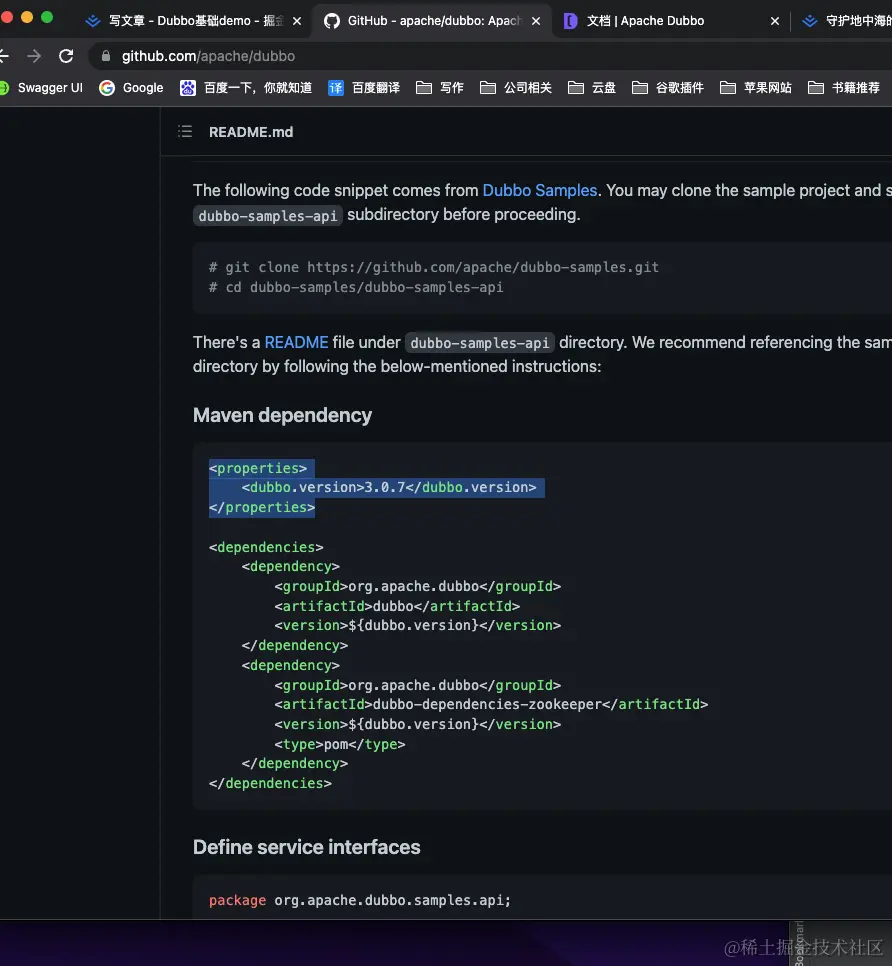Click the artifactId dubbo line
This screenshot has height=966, width=892.
[x=397, y=606]
